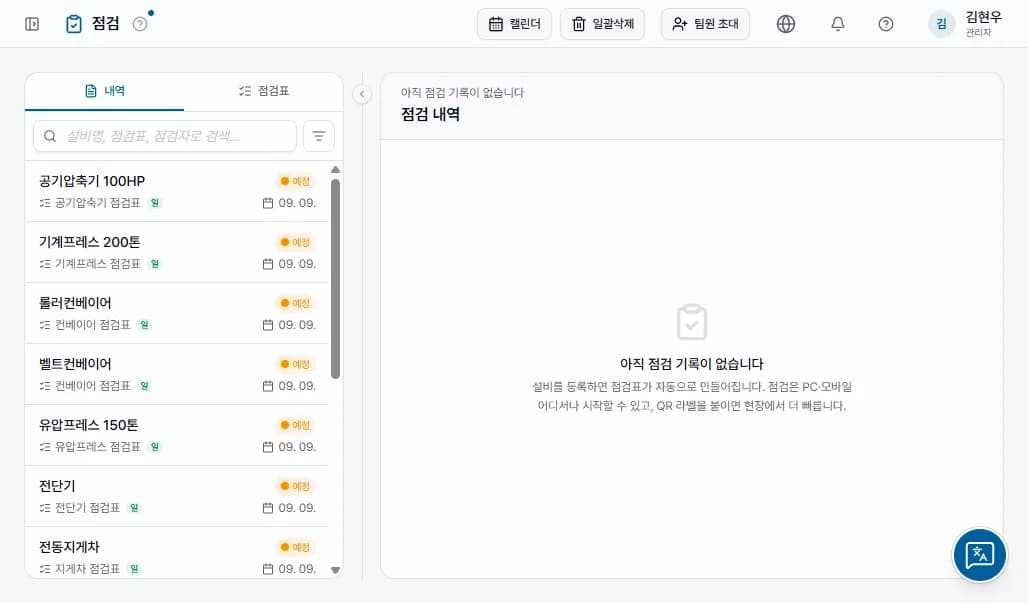1028x603 pixels.
Task: Click 지게차 점검표 checklist label
Action: point(87,569)
